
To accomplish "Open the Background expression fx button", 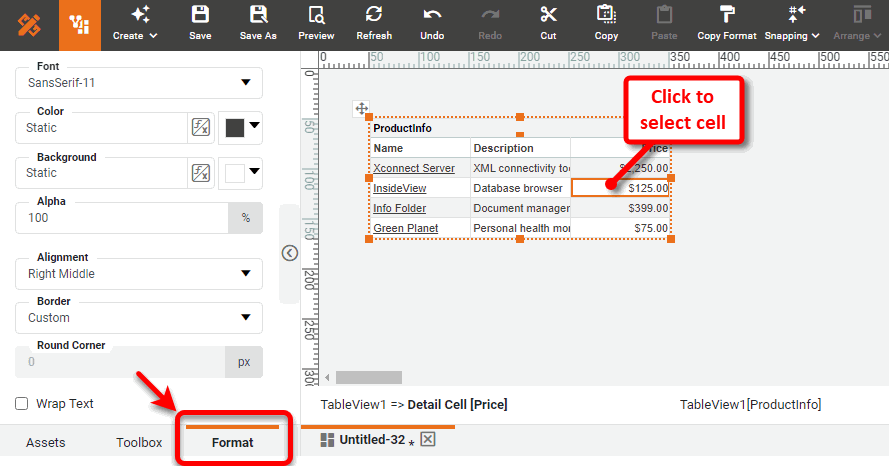I will pyautogui.click(x=201, y=173).
